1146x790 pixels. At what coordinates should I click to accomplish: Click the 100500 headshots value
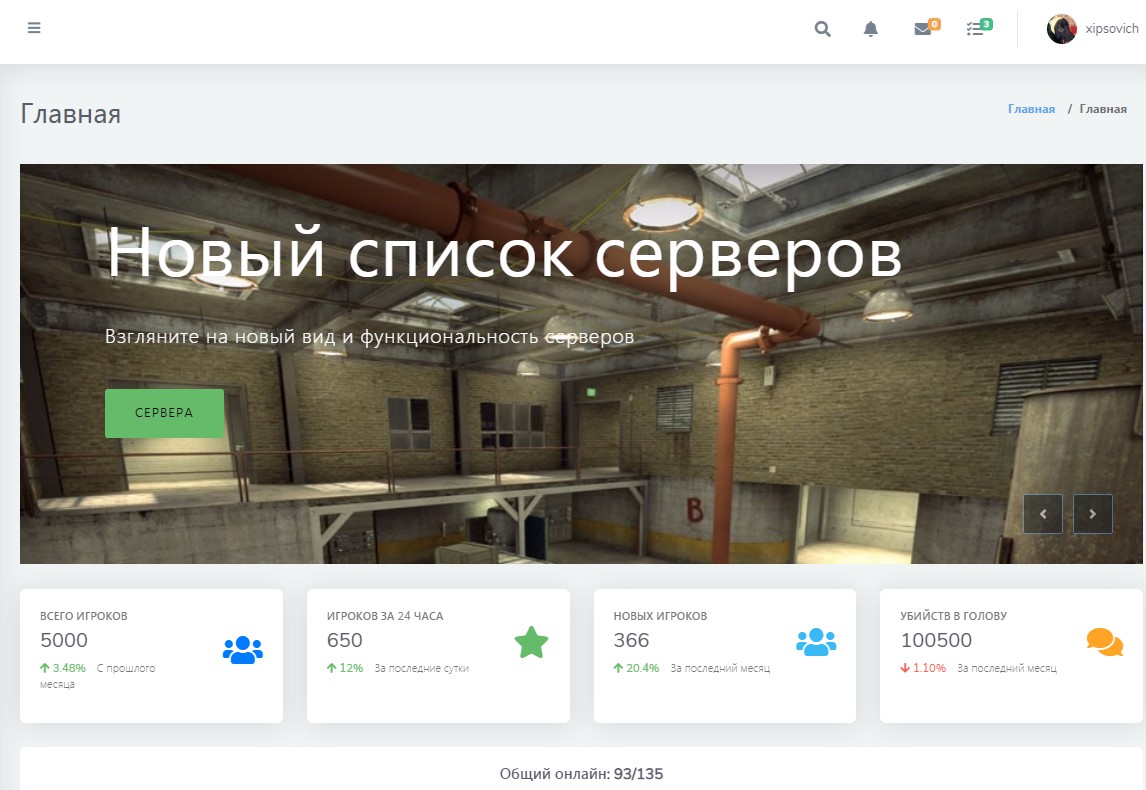[x=936, y=640]
